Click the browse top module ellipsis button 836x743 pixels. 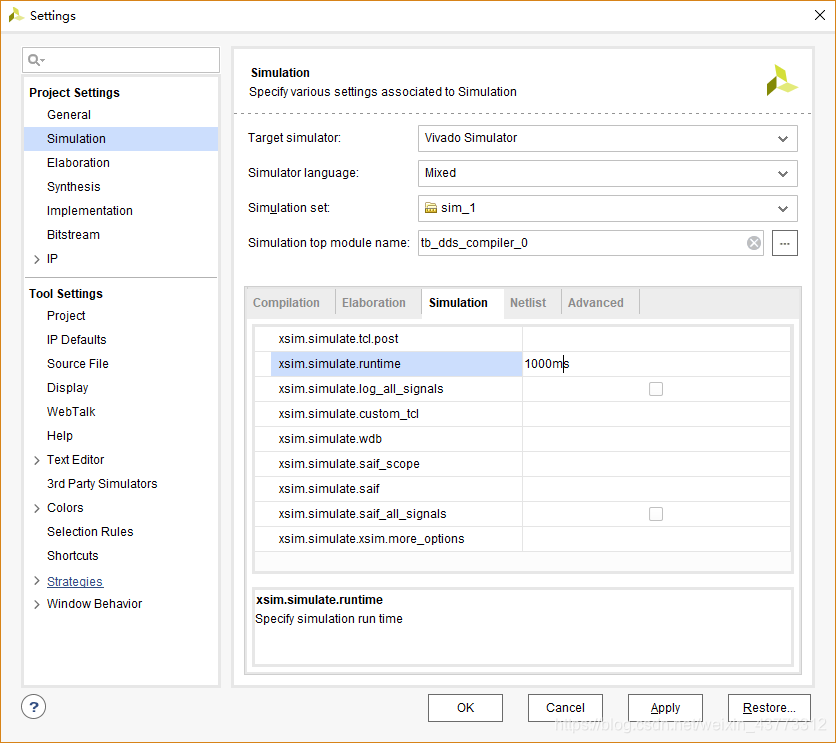pyautogui.click(x=785, y=243)
